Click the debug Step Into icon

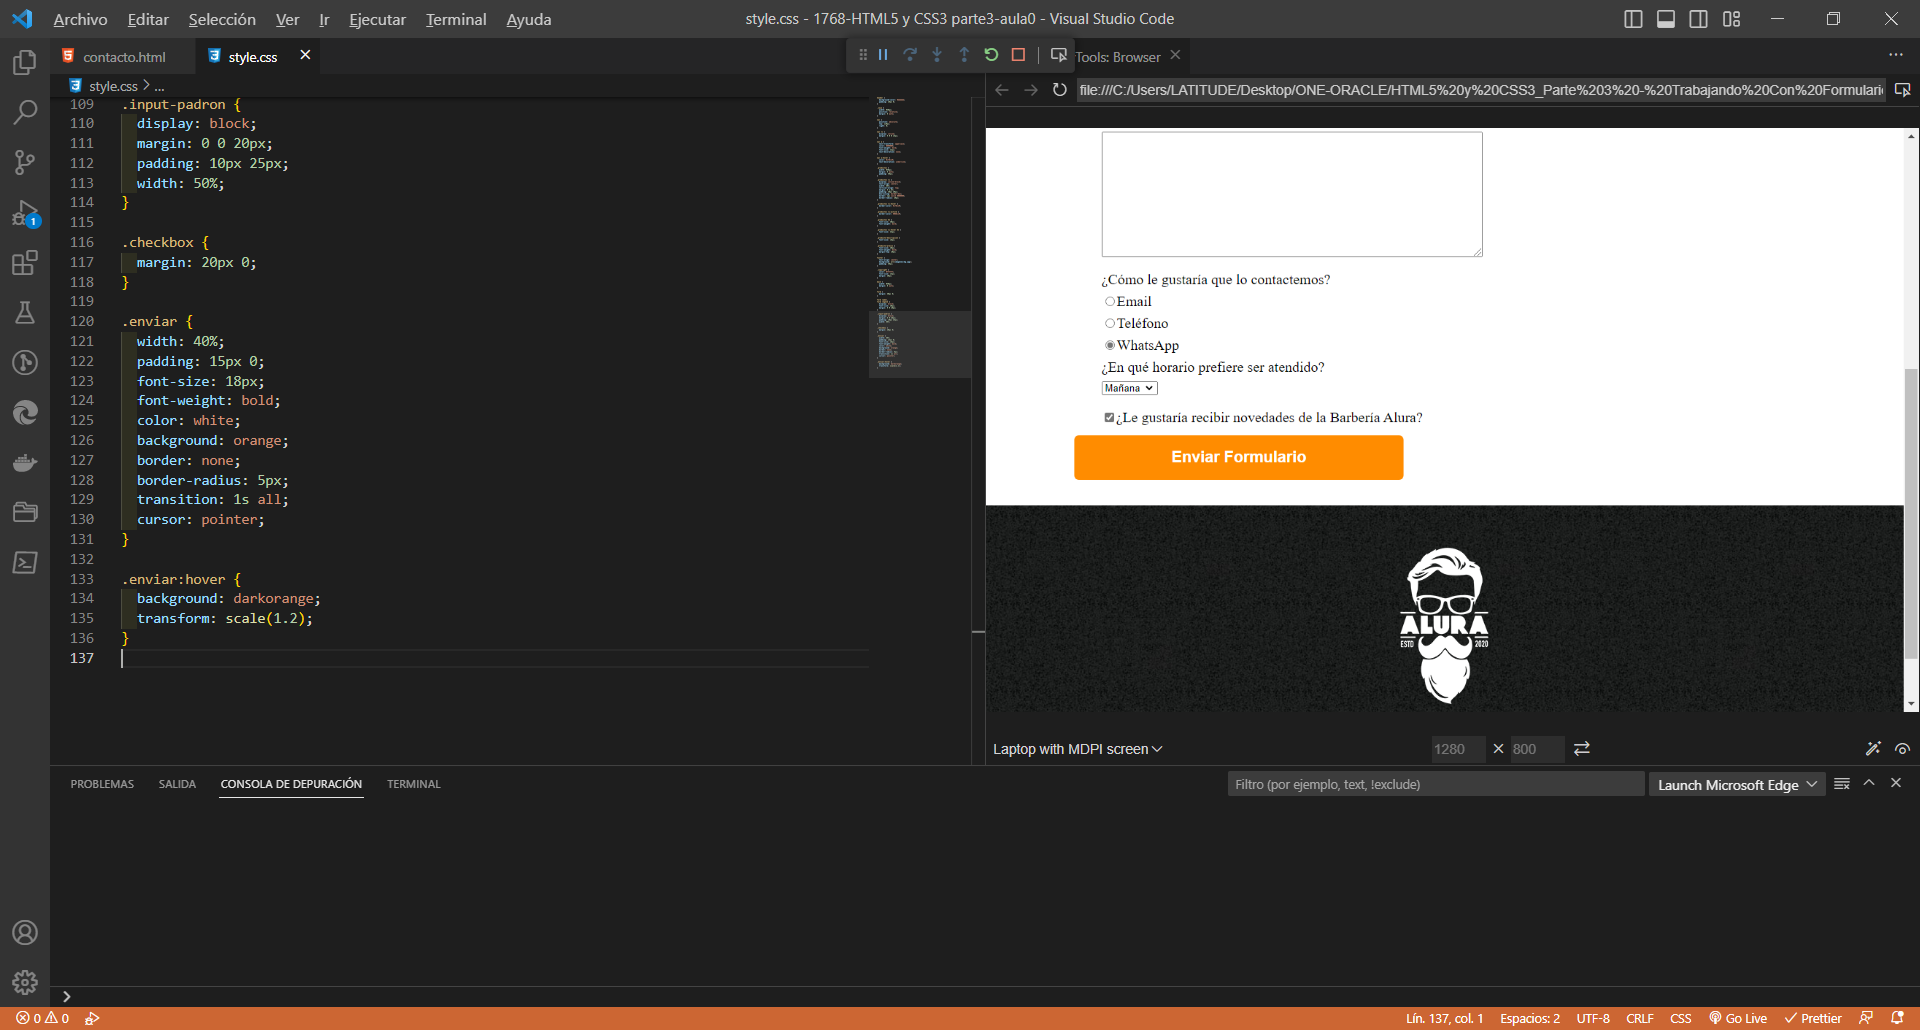pos(937,55)
